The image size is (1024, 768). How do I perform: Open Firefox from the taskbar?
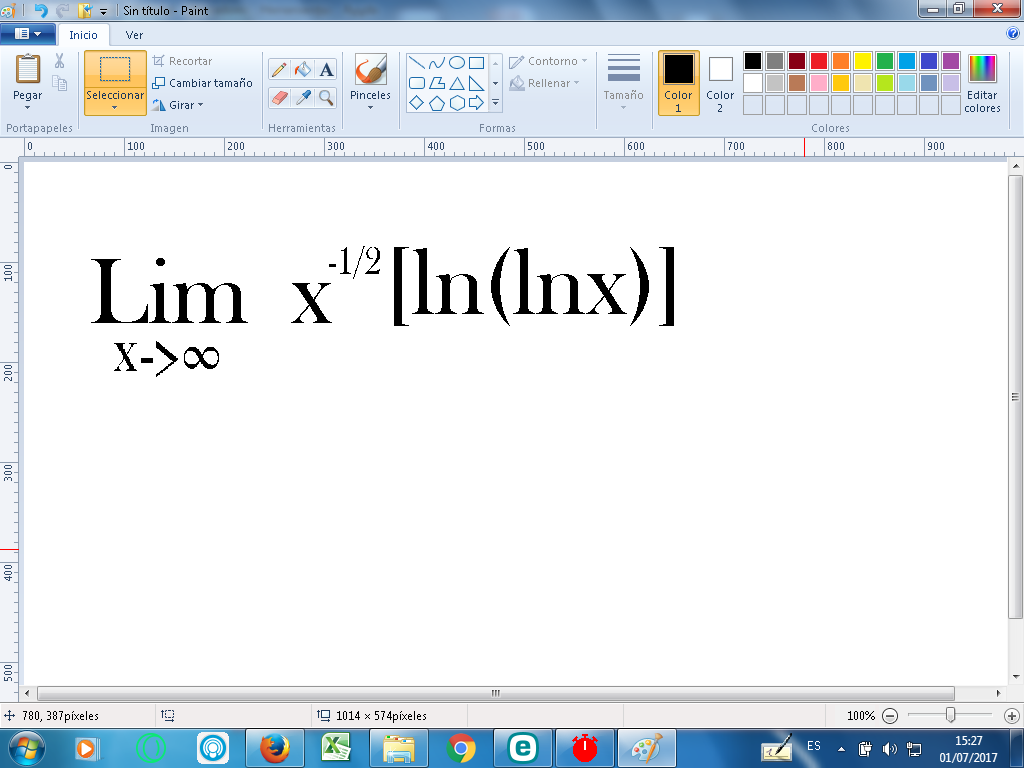tap(274, 747)
